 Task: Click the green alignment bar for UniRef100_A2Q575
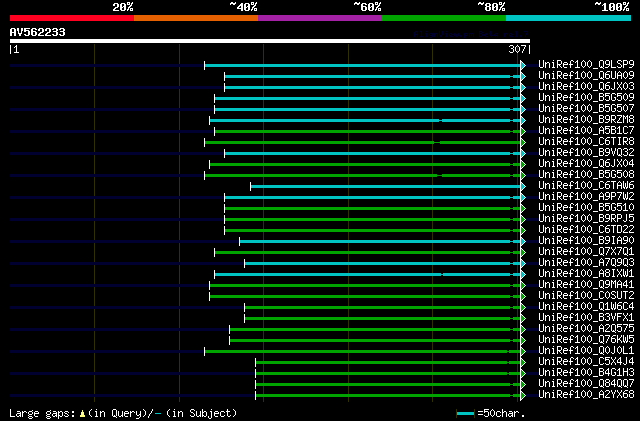pos(375,330)
